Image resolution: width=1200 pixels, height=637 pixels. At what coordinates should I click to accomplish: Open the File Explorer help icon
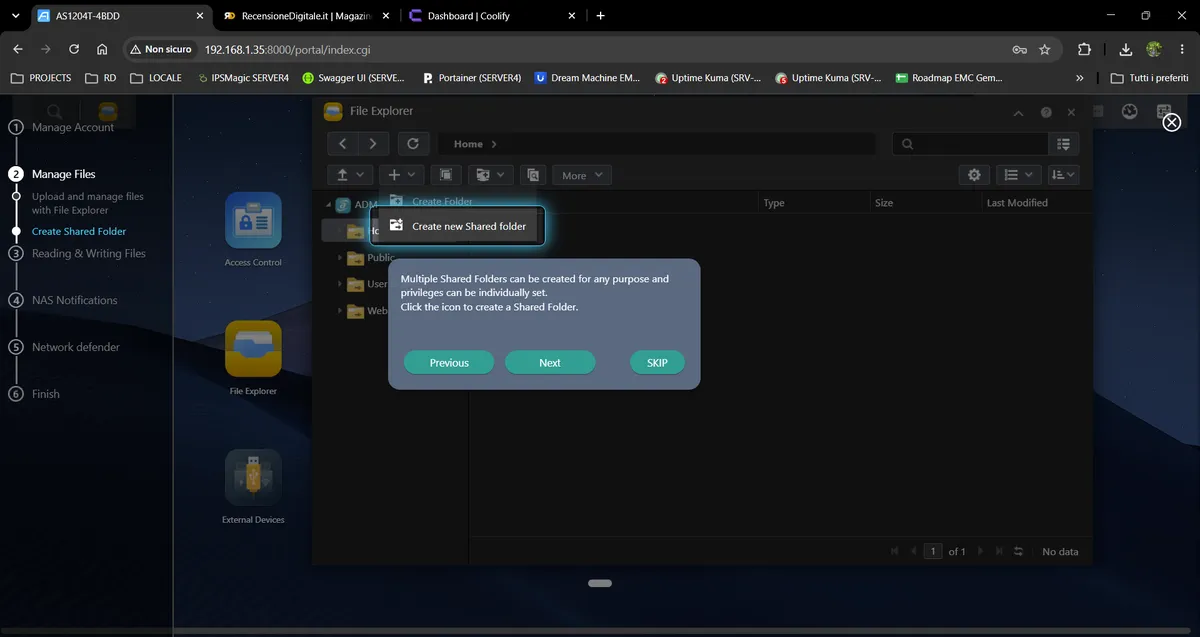click(x=1046, y=113)
